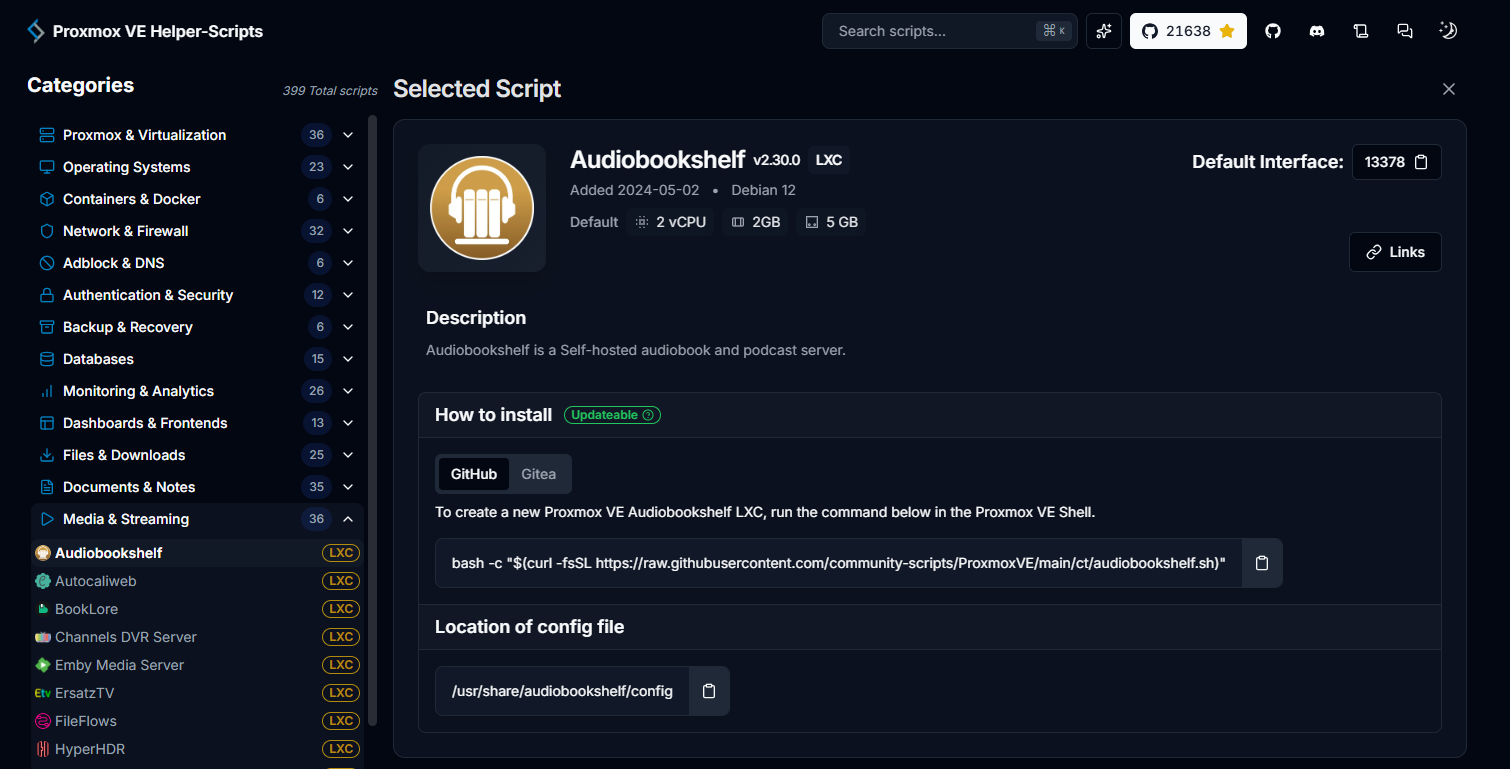The image size is (1510, 769).
Task: Select the GitHub install tab
Action: click(x=474, y=474)
